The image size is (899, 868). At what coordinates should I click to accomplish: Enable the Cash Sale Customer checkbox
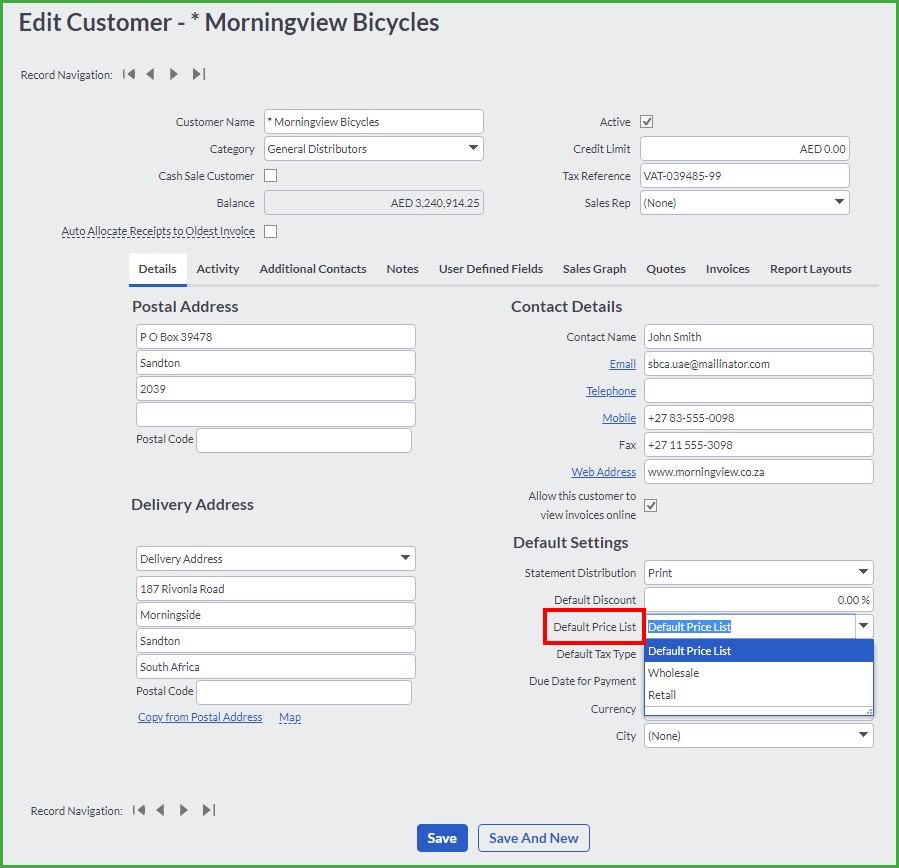tap(271, 175)
